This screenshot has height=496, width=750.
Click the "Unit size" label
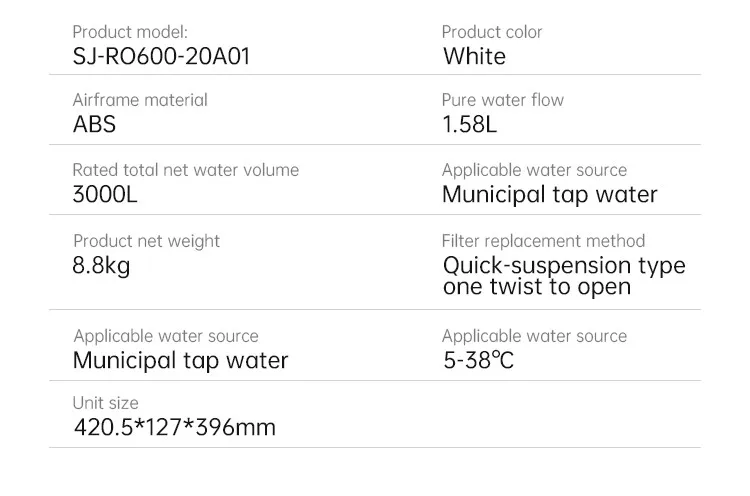pos(105,403)
